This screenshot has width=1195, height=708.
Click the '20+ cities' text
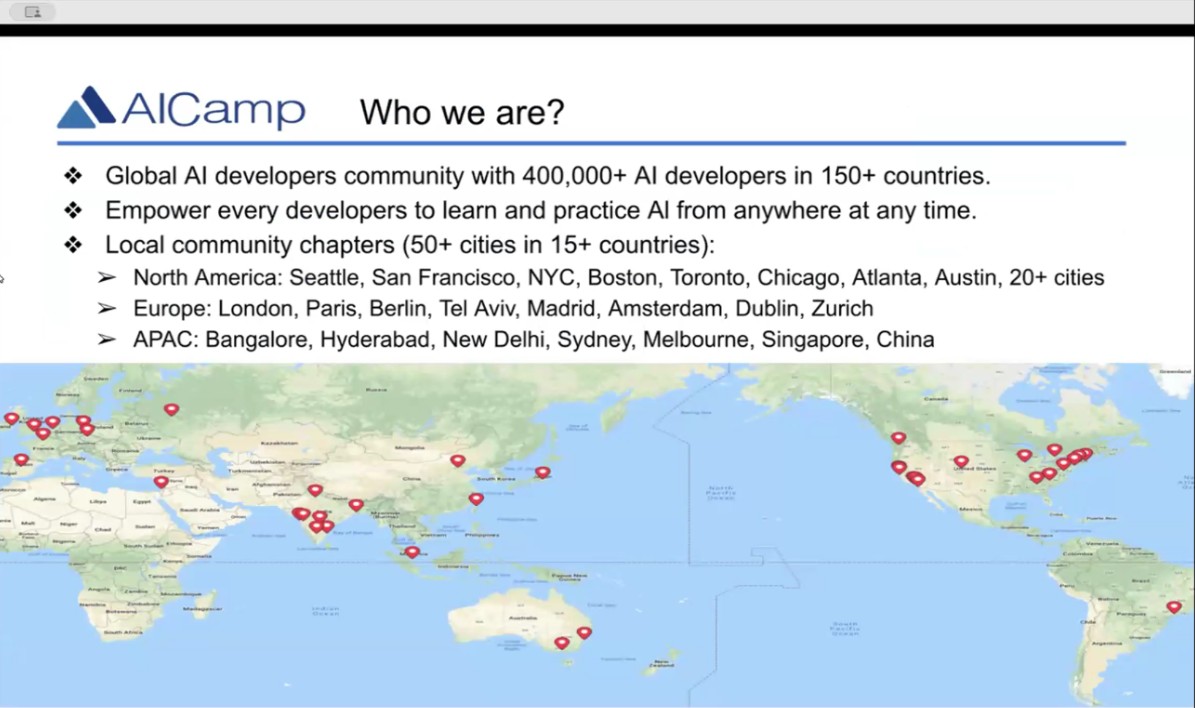click(1056, 277)
